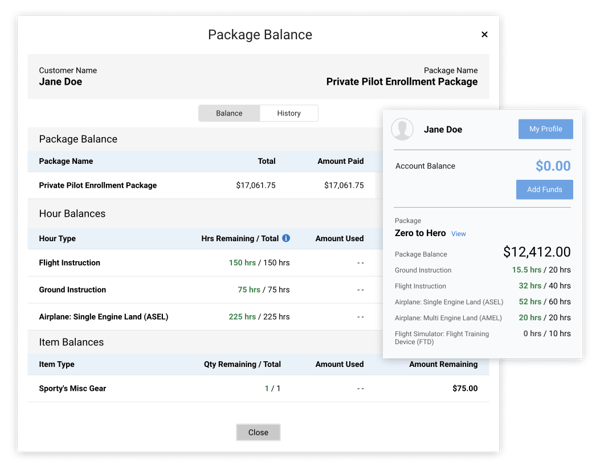The width and height of the screenshot is (600, 475).
Task: Click the Add Funds button
Action: 545,189
